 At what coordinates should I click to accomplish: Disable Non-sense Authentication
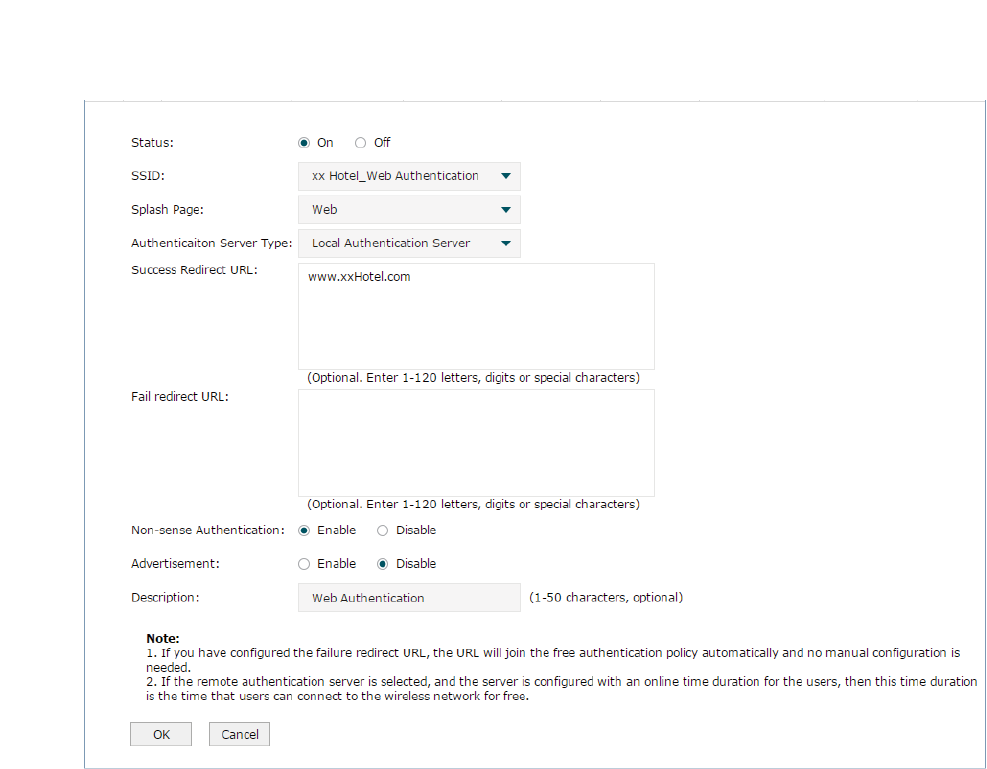point(382,530)
